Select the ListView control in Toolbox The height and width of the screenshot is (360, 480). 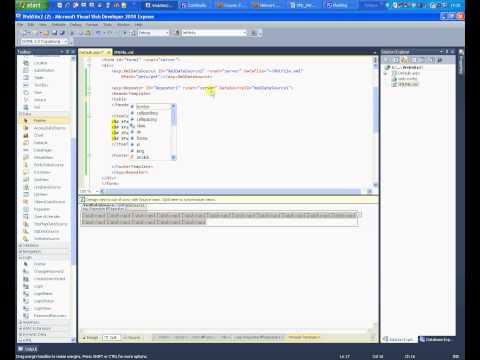41,194
